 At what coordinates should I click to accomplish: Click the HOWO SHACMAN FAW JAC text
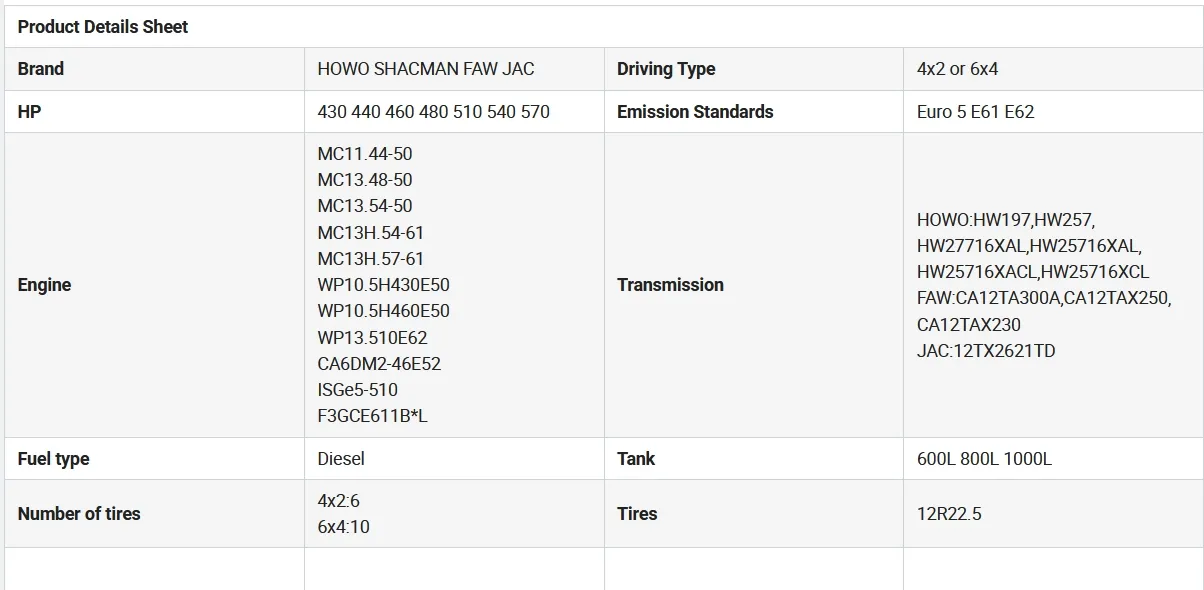425,69
